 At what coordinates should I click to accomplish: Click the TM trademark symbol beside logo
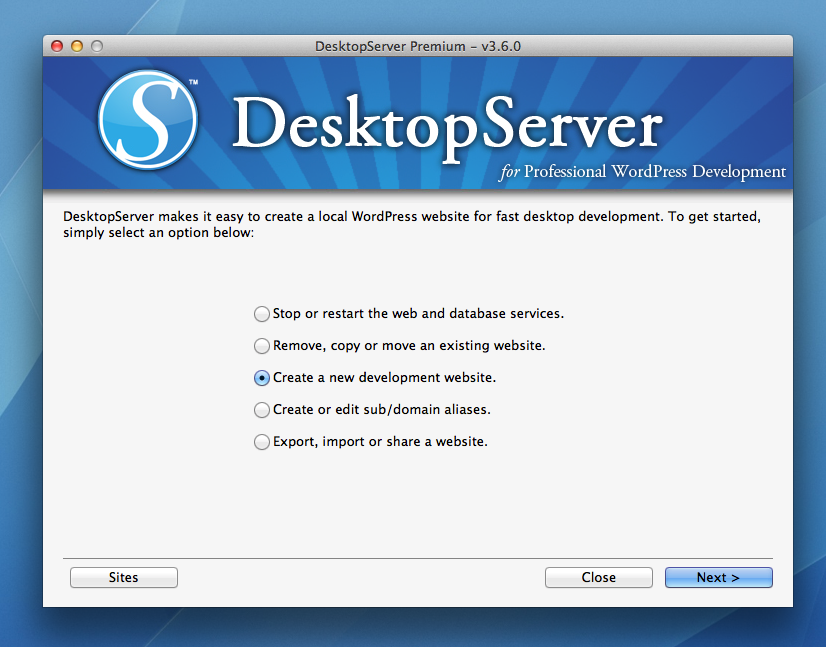coord(193,82)
